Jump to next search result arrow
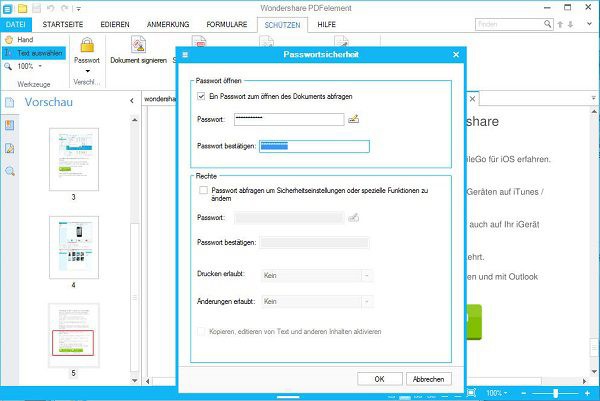 pos(571,24)
